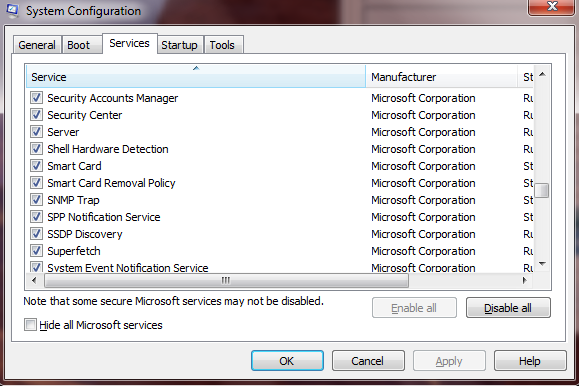The height and width of the screenshot is (386, 579).
Task: Select the SNMP Trap service name
Action: click(x=73, y=200)
